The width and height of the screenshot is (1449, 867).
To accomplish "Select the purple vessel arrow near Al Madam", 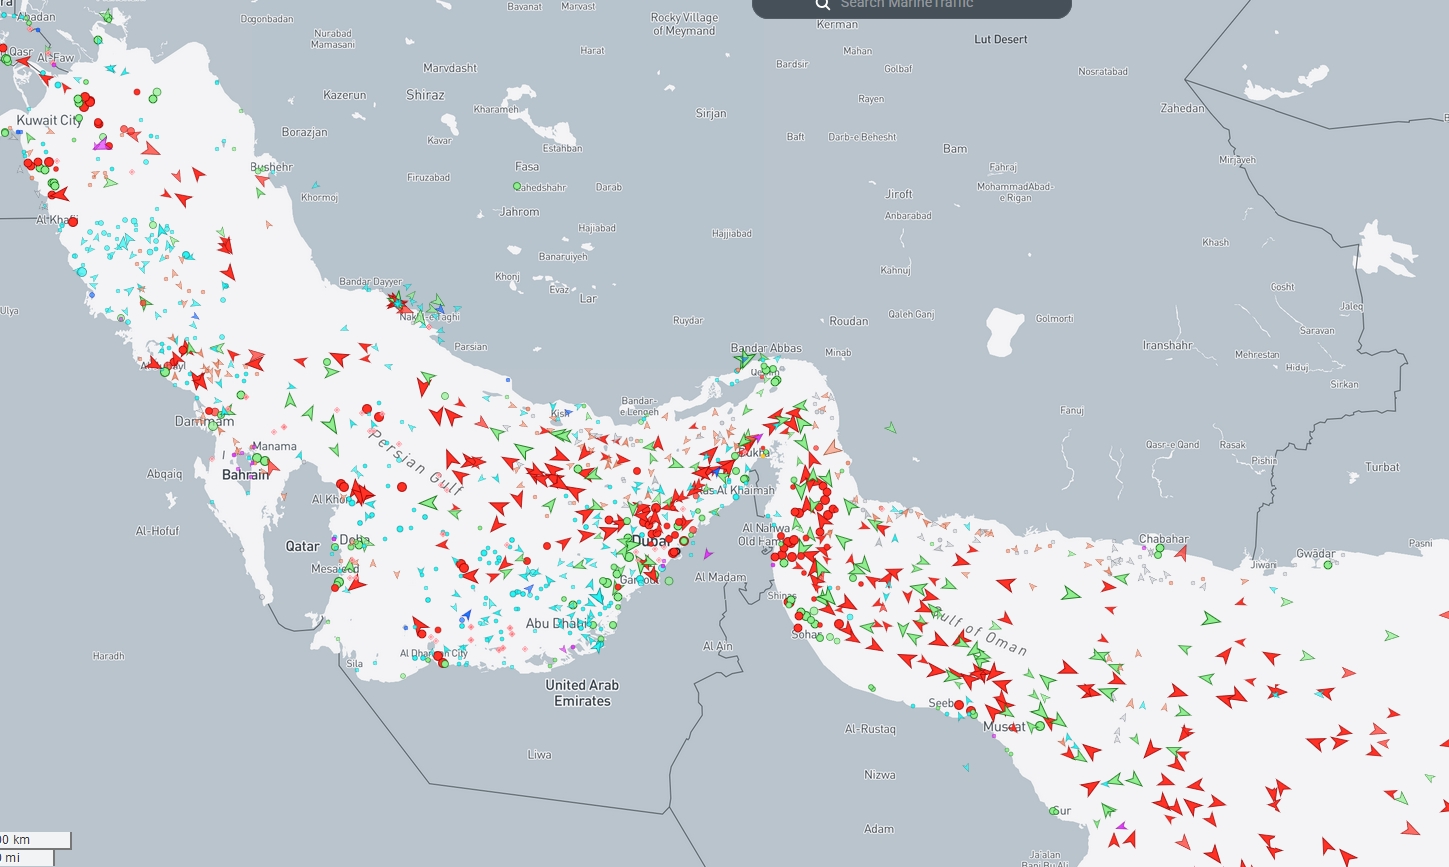I will [708, 553].
